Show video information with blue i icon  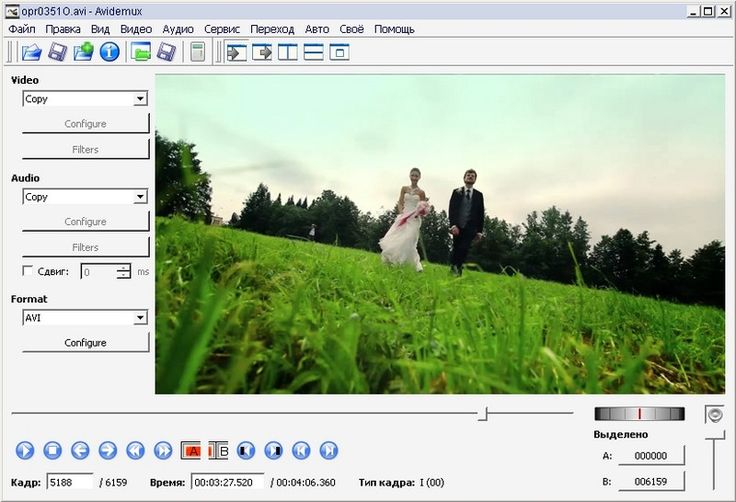(x=109, y=52)
